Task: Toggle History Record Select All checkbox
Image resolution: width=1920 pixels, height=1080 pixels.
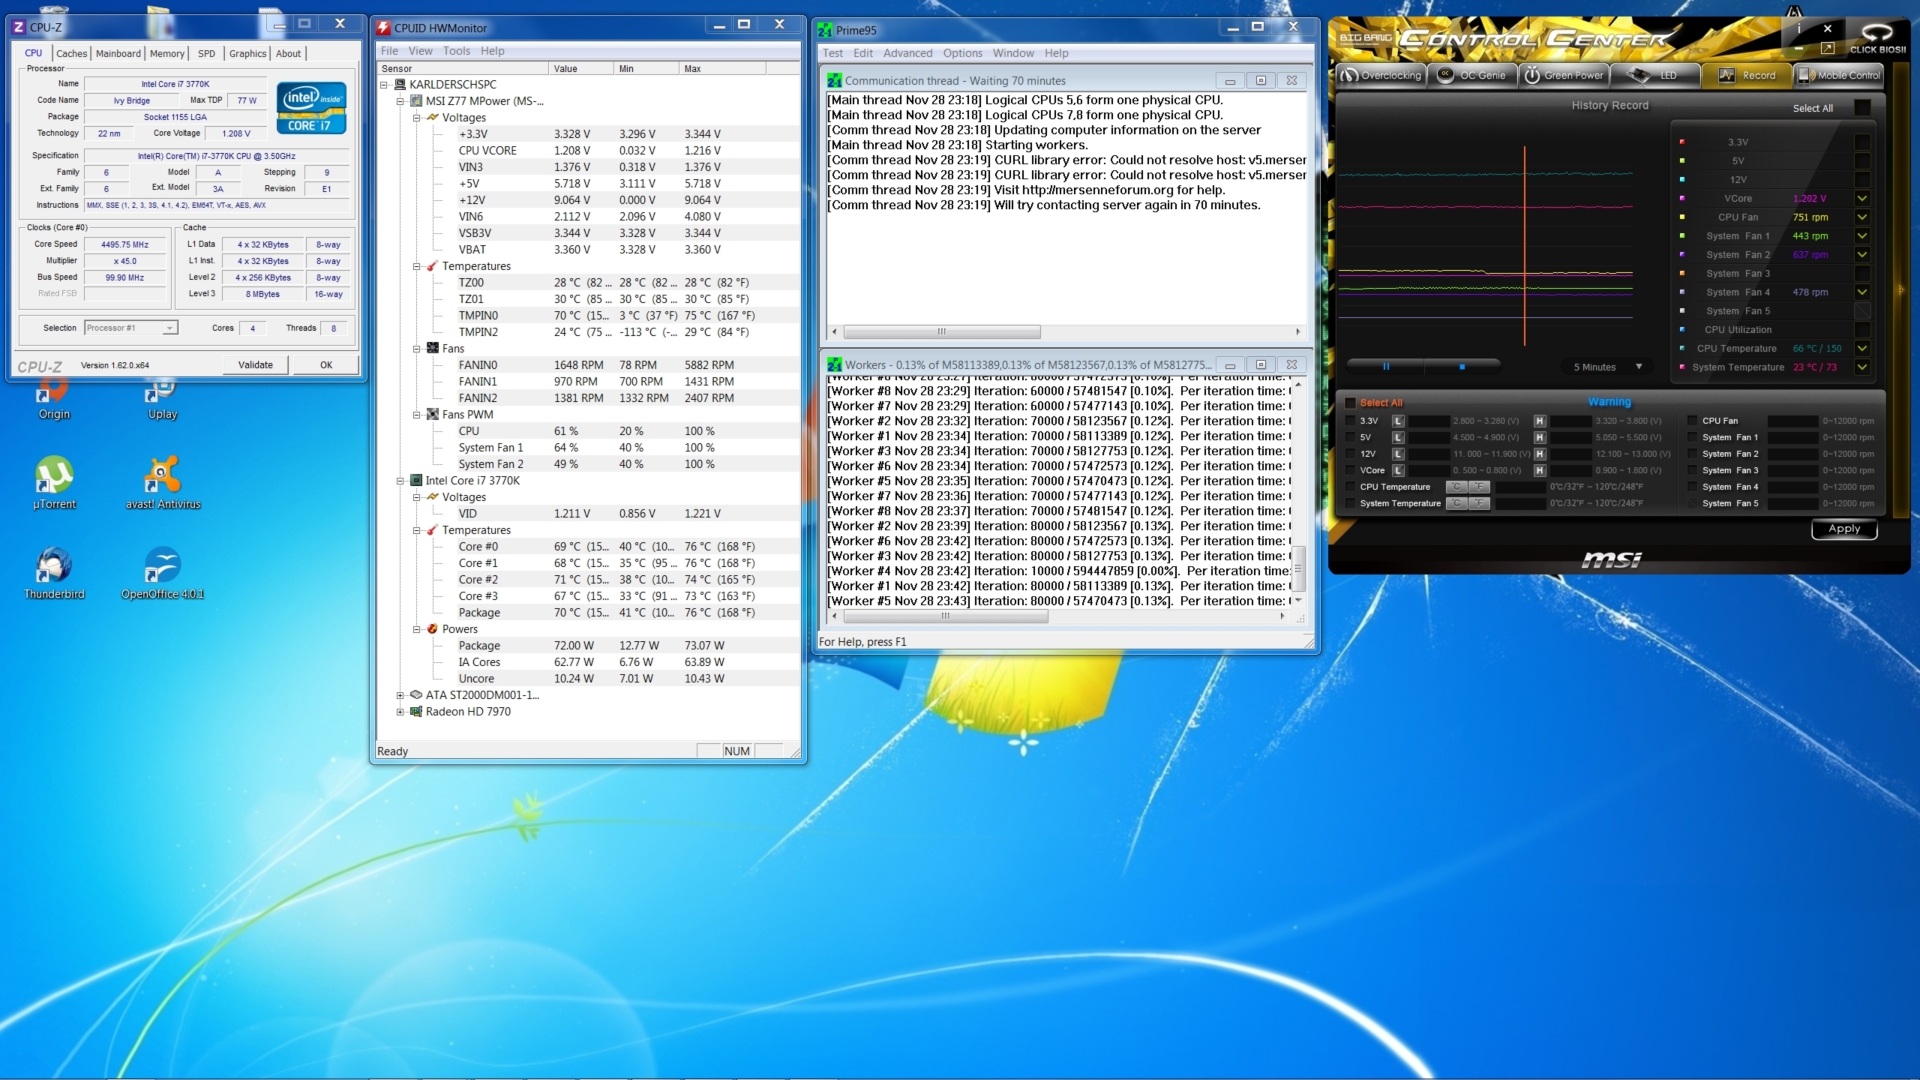Action: (1862, 108)
